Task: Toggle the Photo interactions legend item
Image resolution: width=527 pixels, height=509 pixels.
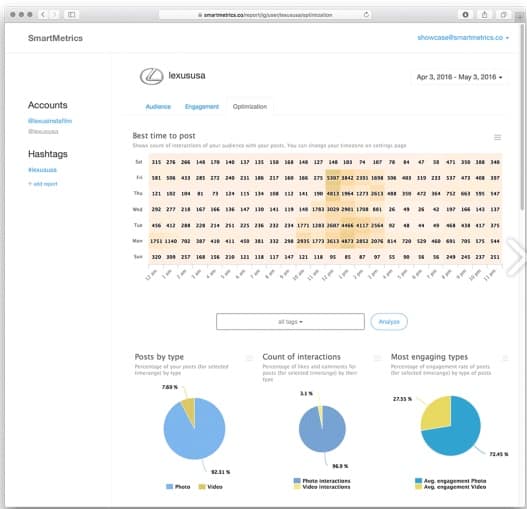Action: pos(322,481)
